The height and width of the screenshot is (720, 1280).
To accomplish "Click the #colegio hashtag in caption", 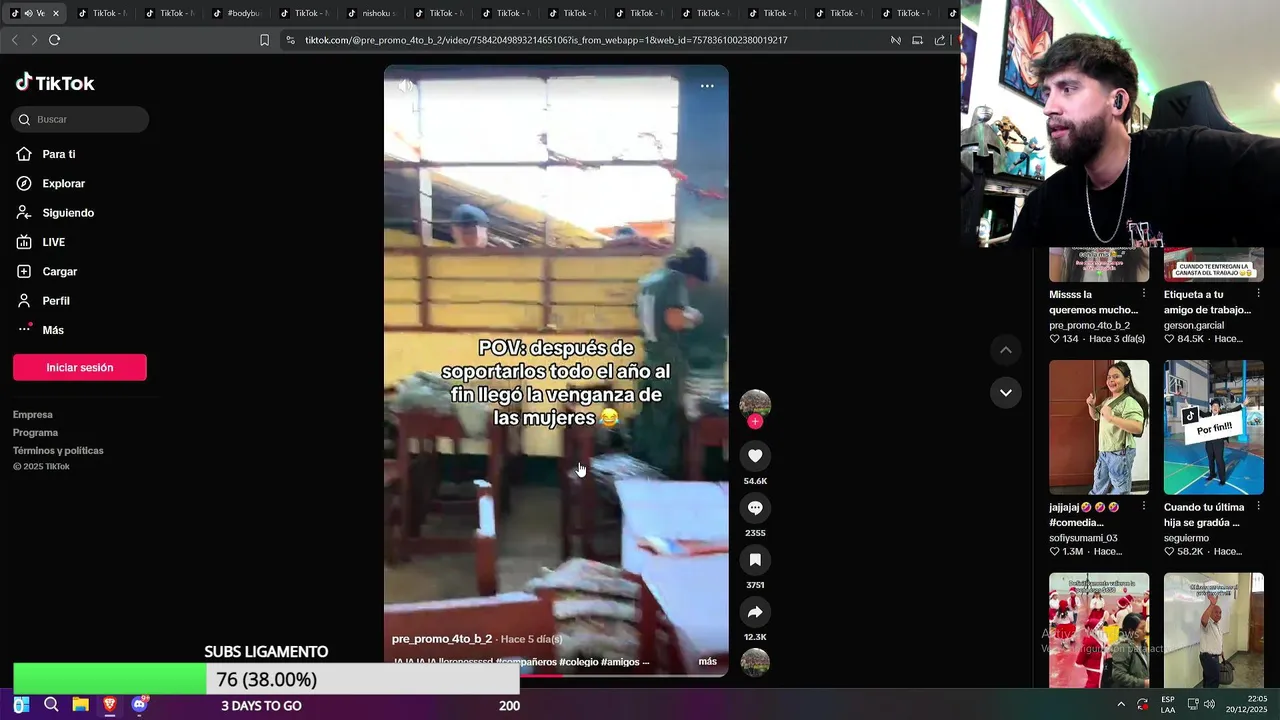I will pyautogui.click(x=578, y=662).
